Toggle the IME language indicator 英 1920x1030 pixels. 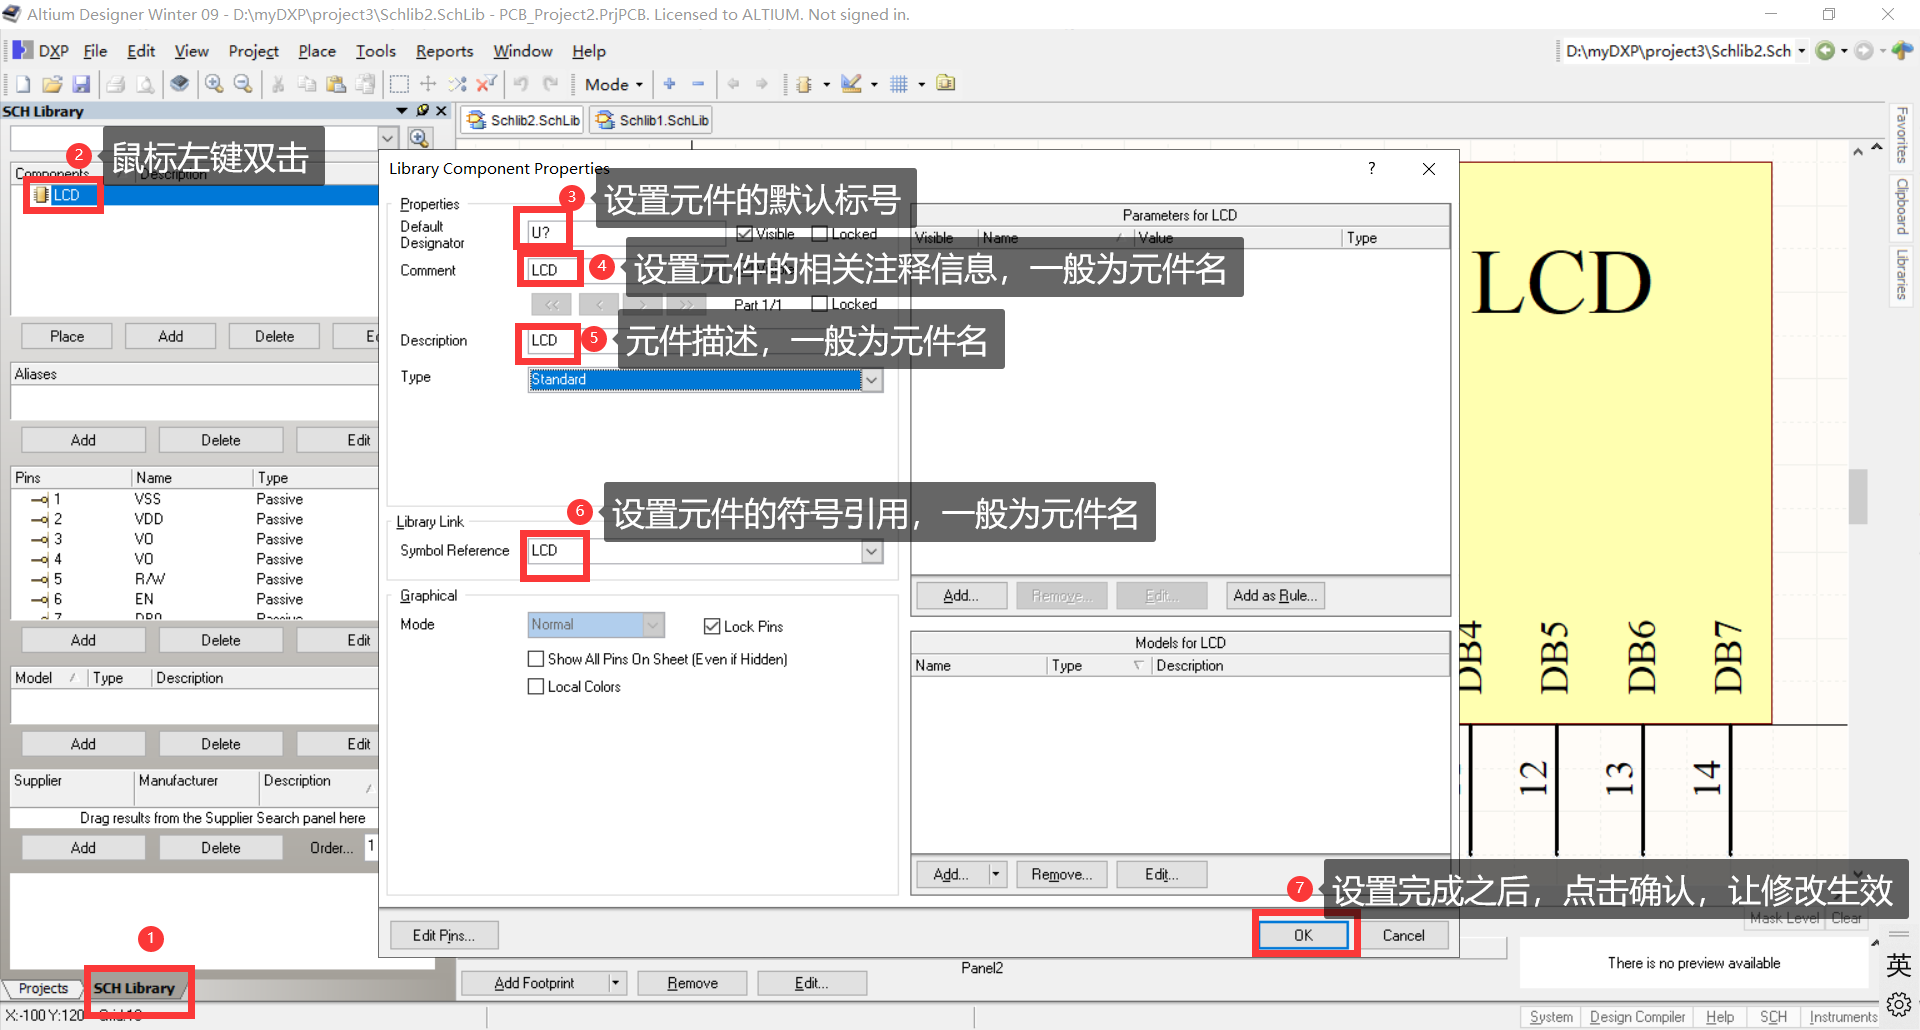click(x=1898, y=965)
